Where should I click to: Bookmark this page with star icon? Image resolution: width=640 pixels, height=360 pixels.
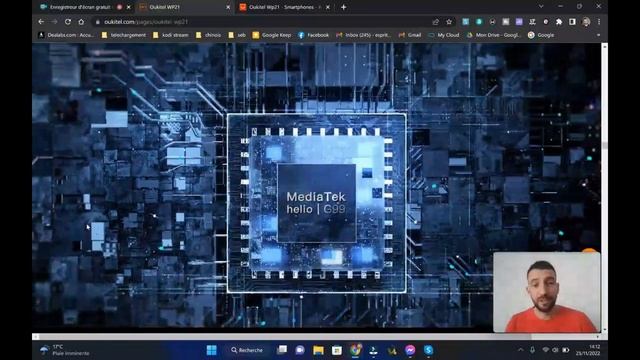point(449,22)
